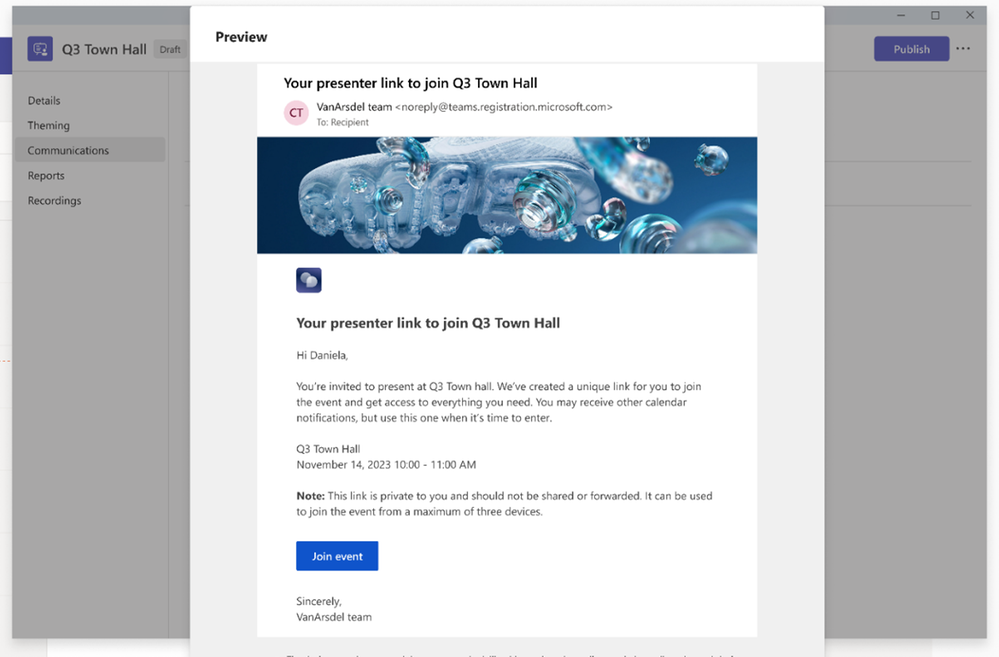Click the noreply sender email address
Screen dimensions: 999x657
[504, 106]
